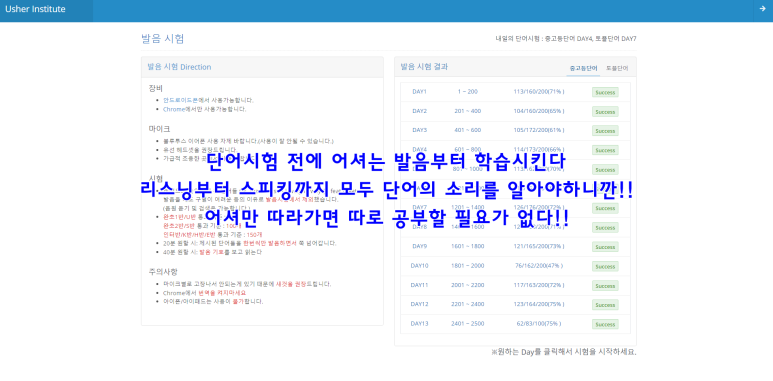Open the DAY9 test link
The image size is (773, 381).
(419, 246)
